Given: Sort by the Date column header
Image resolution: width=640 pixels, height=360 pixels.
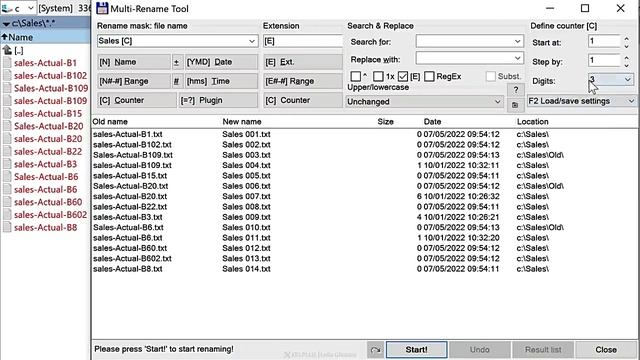Looking at the screenshot, I should [432, 122].
